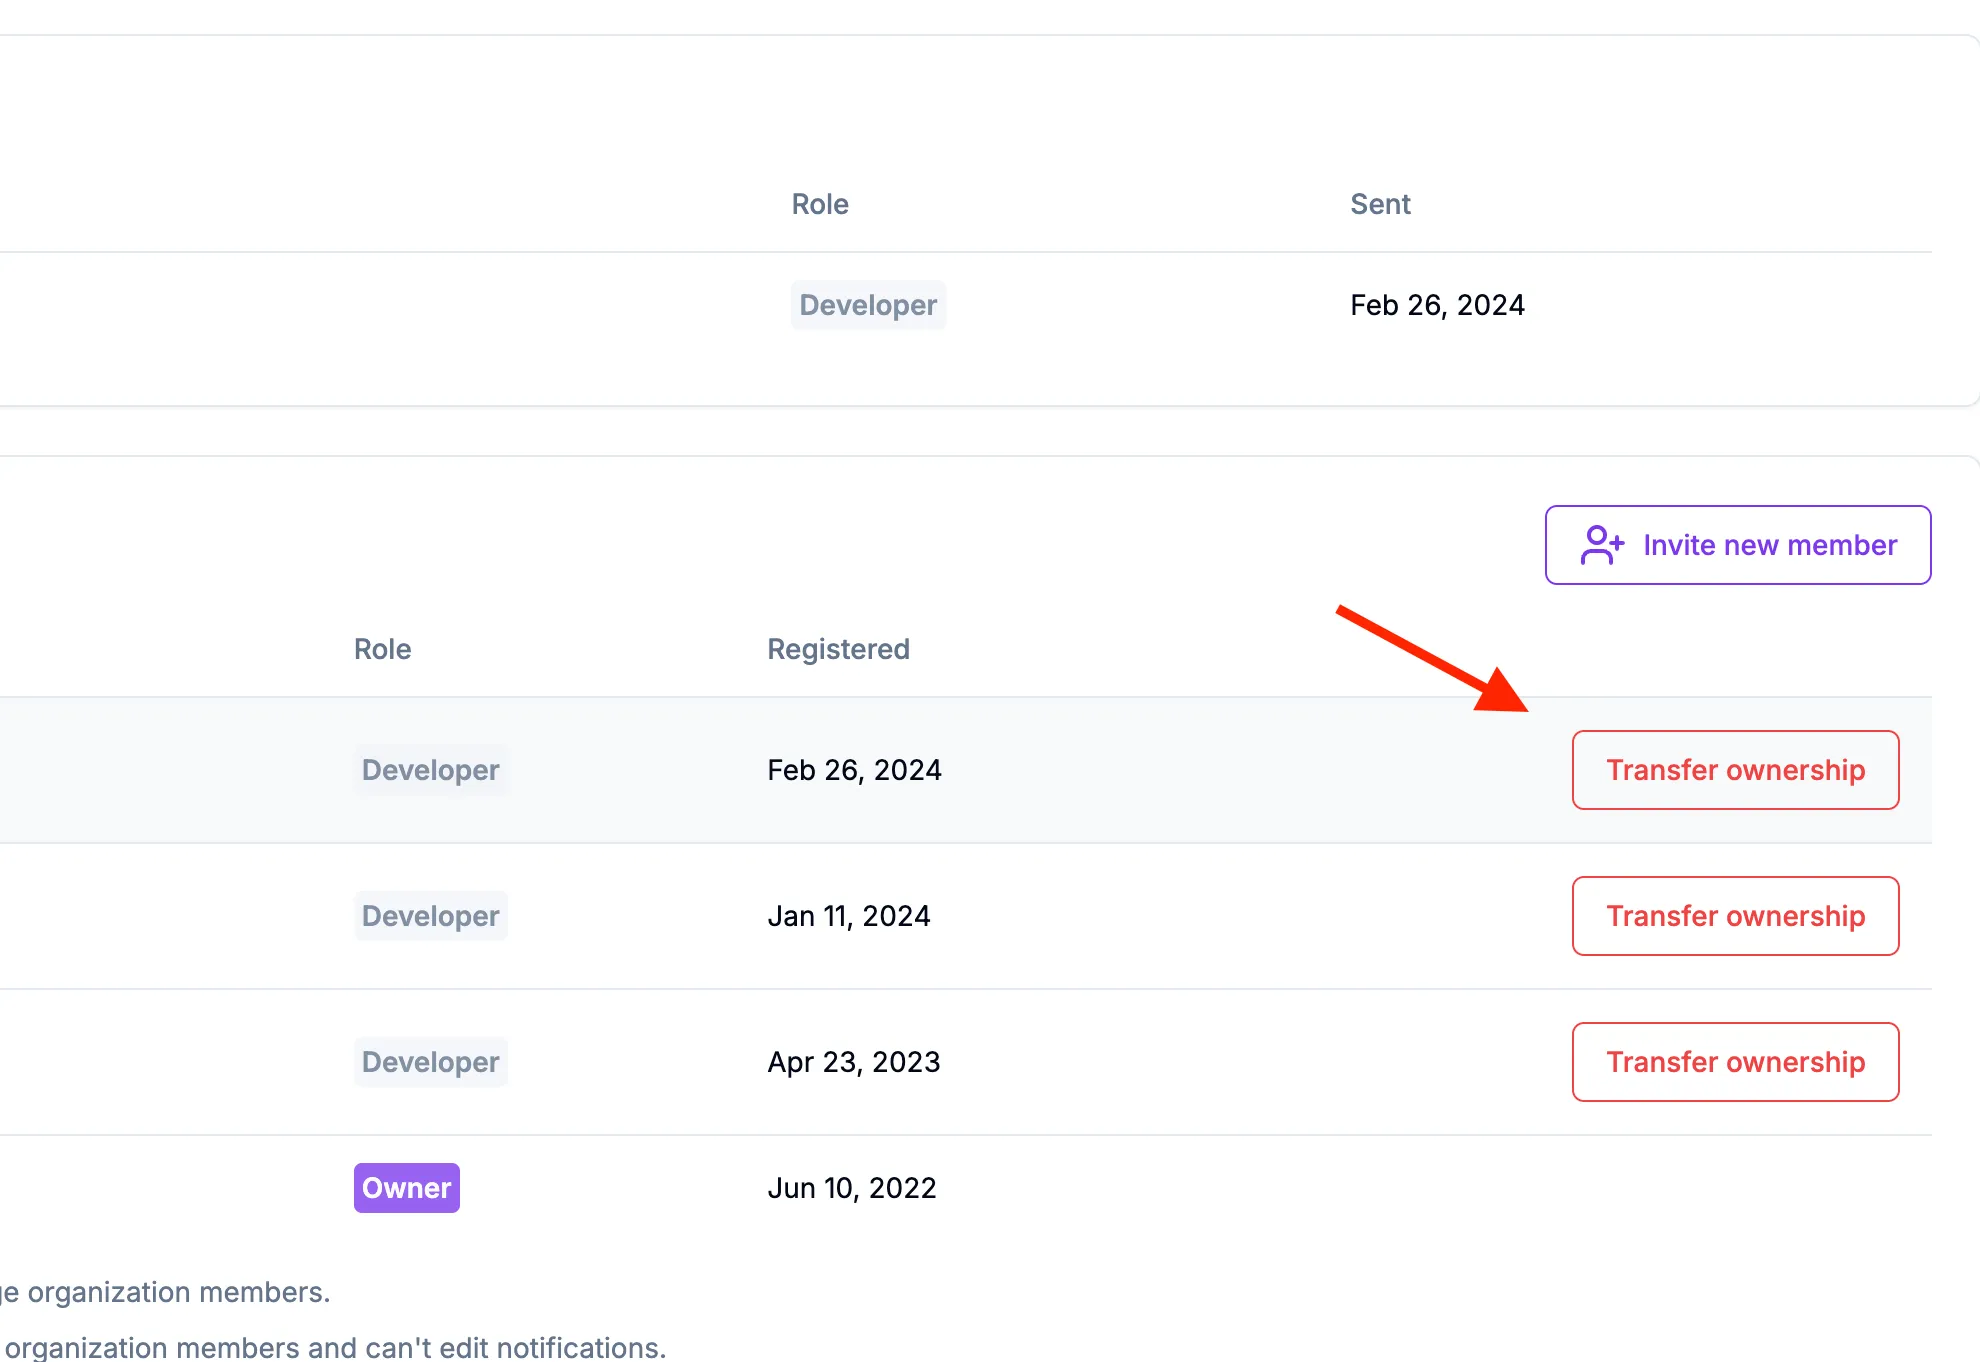Click Developer badge in Apr 23 member row
The height and width of the screenshot is (1362, 1980).
click(x=430, y=1062)
